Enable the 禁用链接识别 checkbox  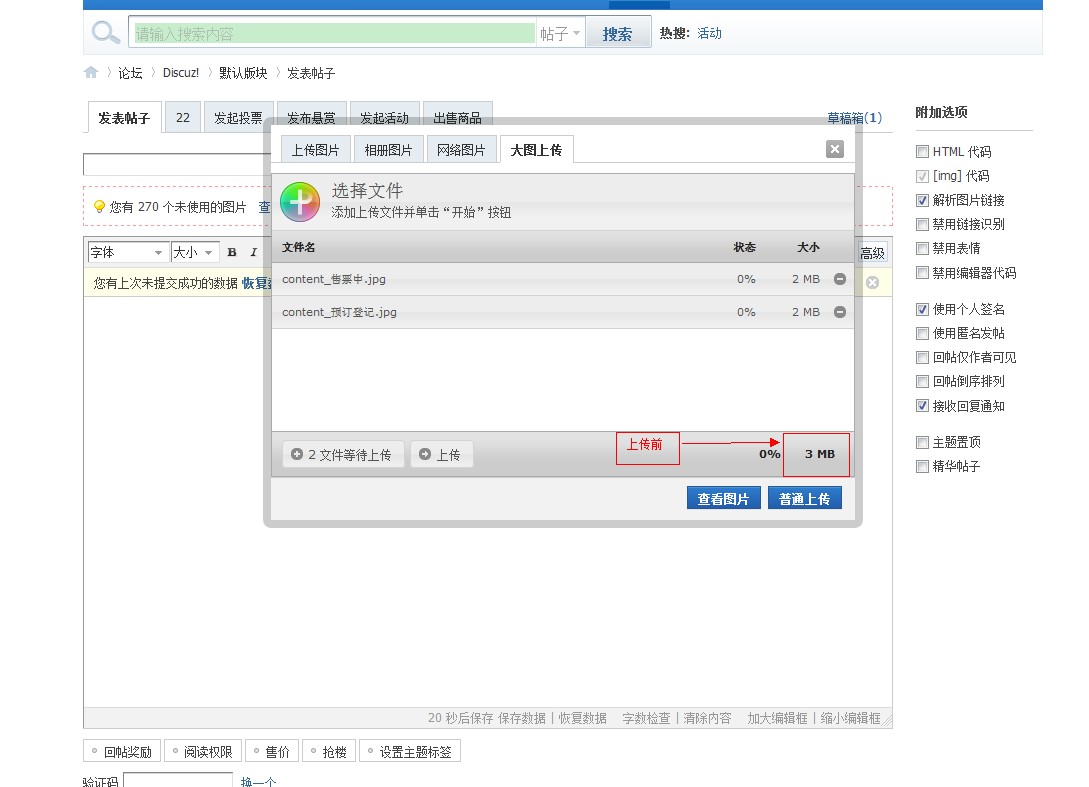tap(922, 224)
